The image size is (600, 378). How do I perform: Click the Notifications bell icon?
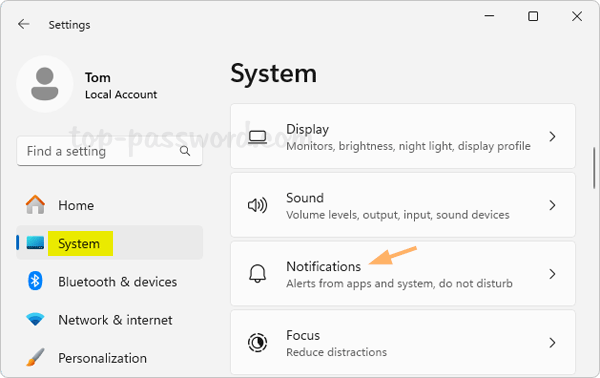click(x=257, y=274)
